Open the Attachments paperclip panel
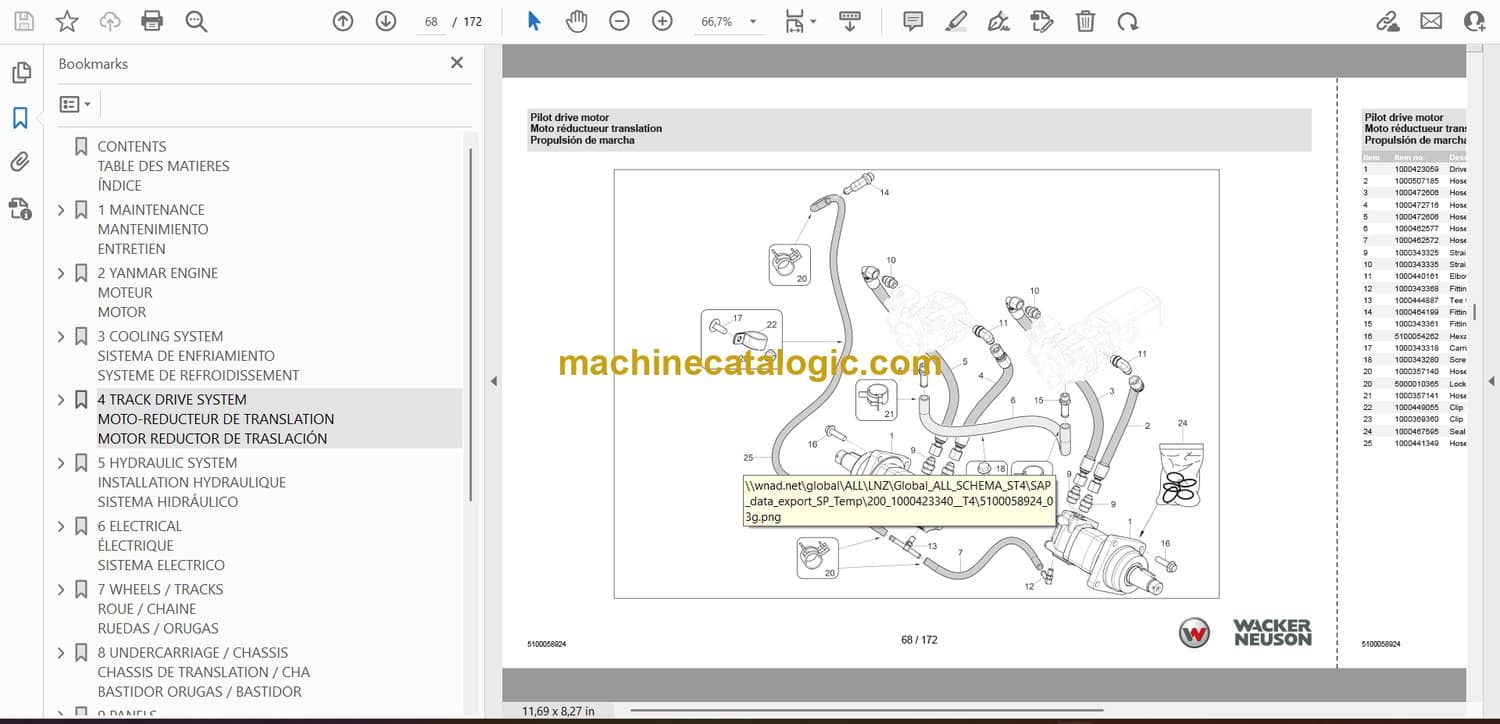Viewport: 1500px width, 724px height. point(20,162)
